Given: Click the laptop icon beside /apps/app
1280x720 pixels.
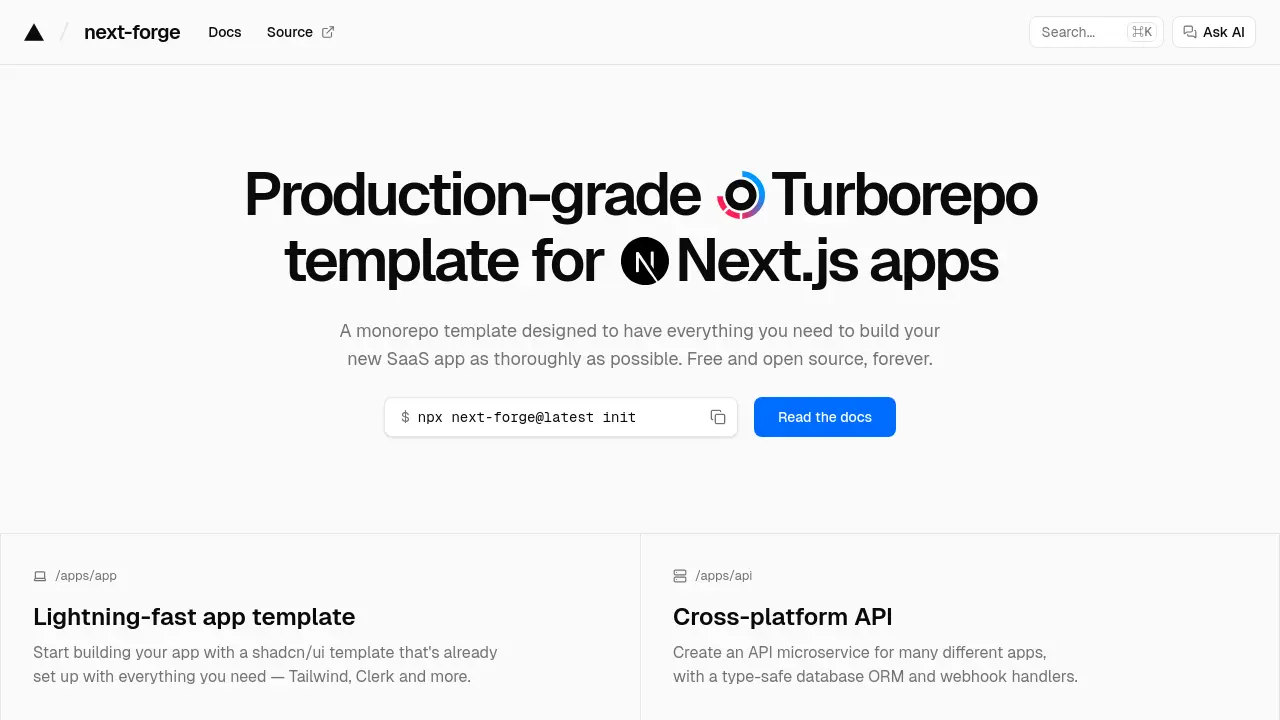Looking at the screenshot, I should coord(40,575).
